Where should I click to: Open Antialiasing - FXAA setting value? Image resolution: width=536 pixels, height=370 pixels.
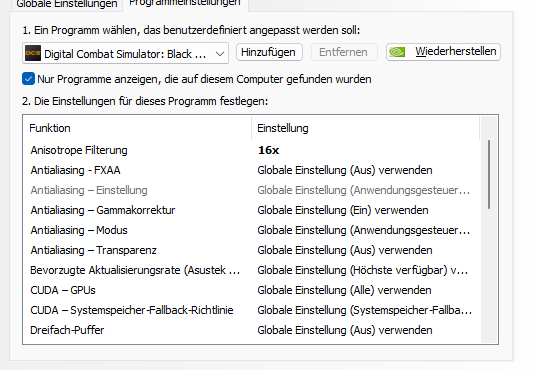click(345, 170)
